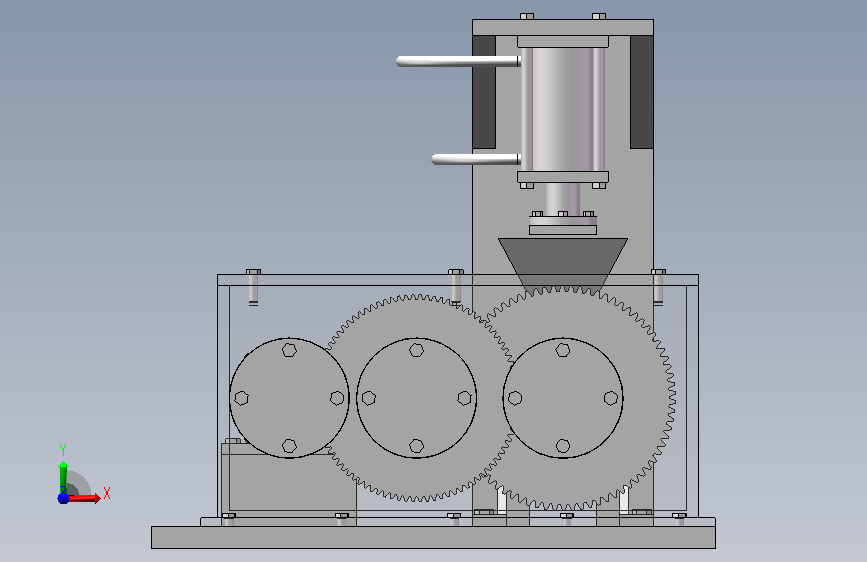Screen dimensions: 867x562
Task: Click the green Y axis arrow of the triad
Action: coord(63,475)
